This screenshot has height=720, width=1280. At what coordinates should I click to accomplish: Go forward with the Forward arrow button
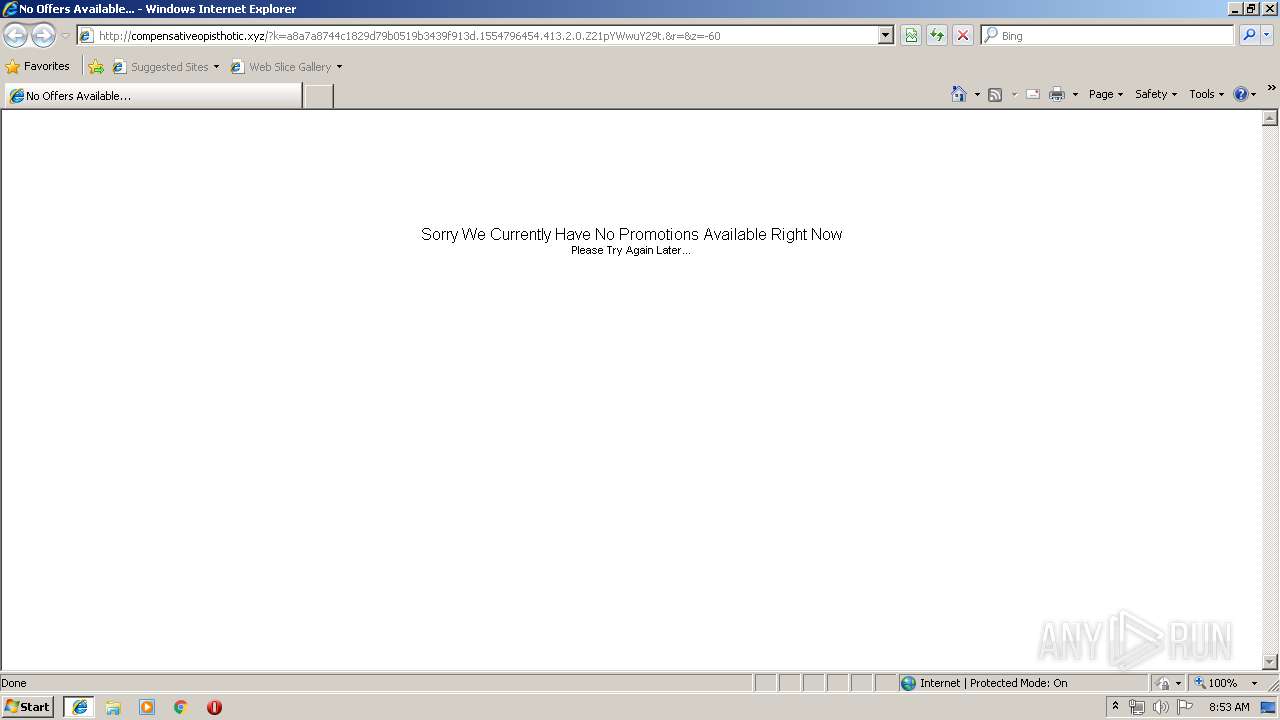pos(43,35)
